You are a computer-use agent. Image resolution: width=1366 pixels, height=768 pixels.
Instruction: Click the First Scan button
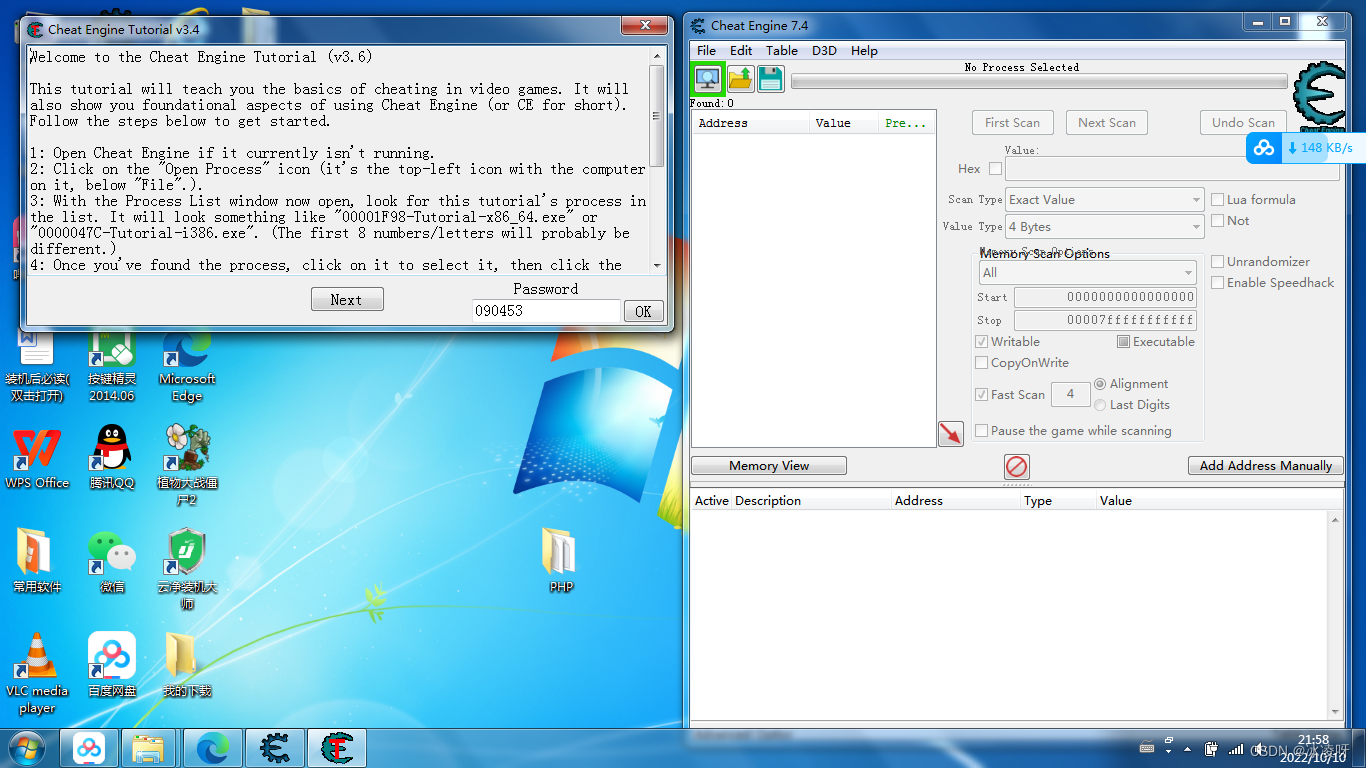[x=1012, y=123]
